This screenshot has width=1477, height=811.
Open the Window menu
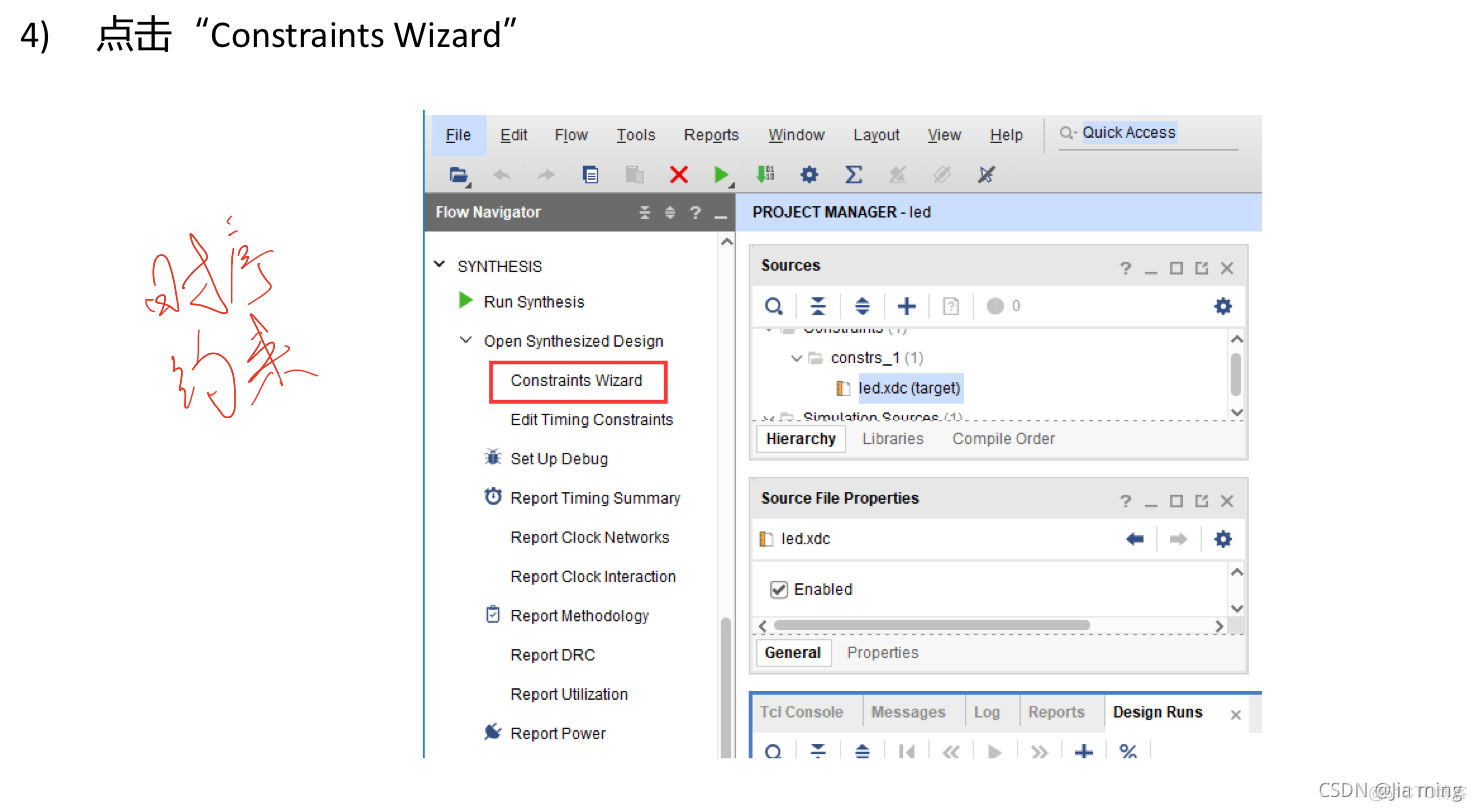[x=796, y=135]
